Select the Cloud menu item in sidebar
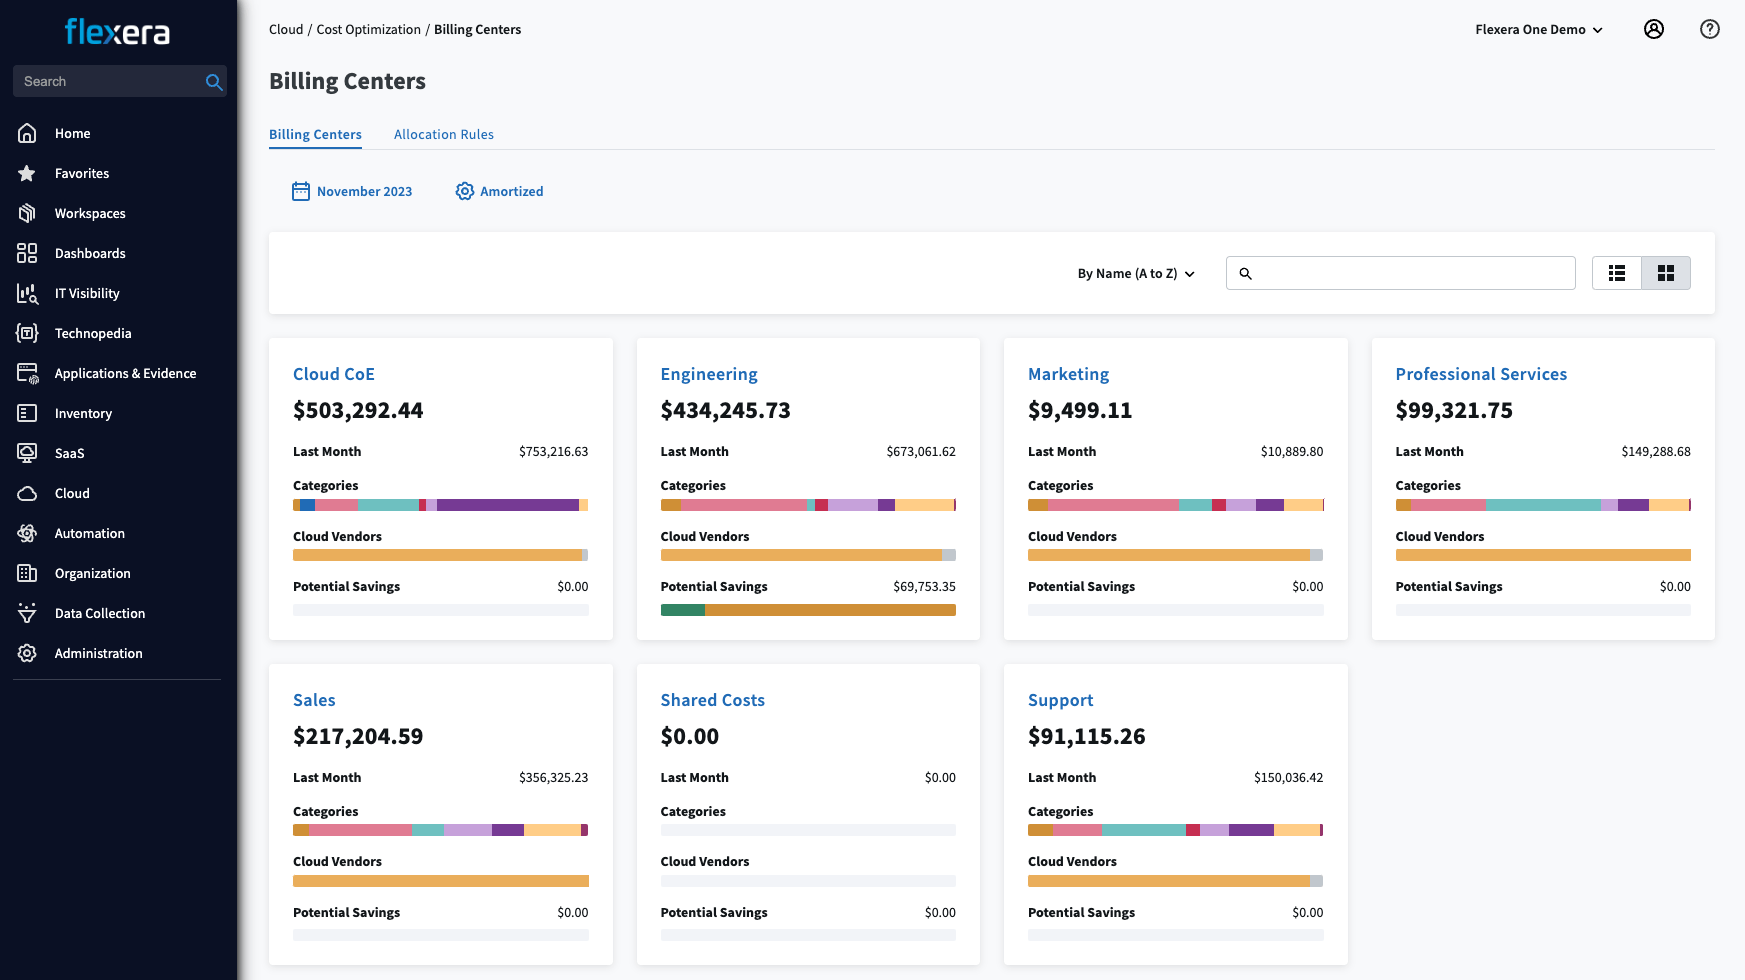Image resolution: width=1745 pixels, height=980 pixels. tap(72, 493)
